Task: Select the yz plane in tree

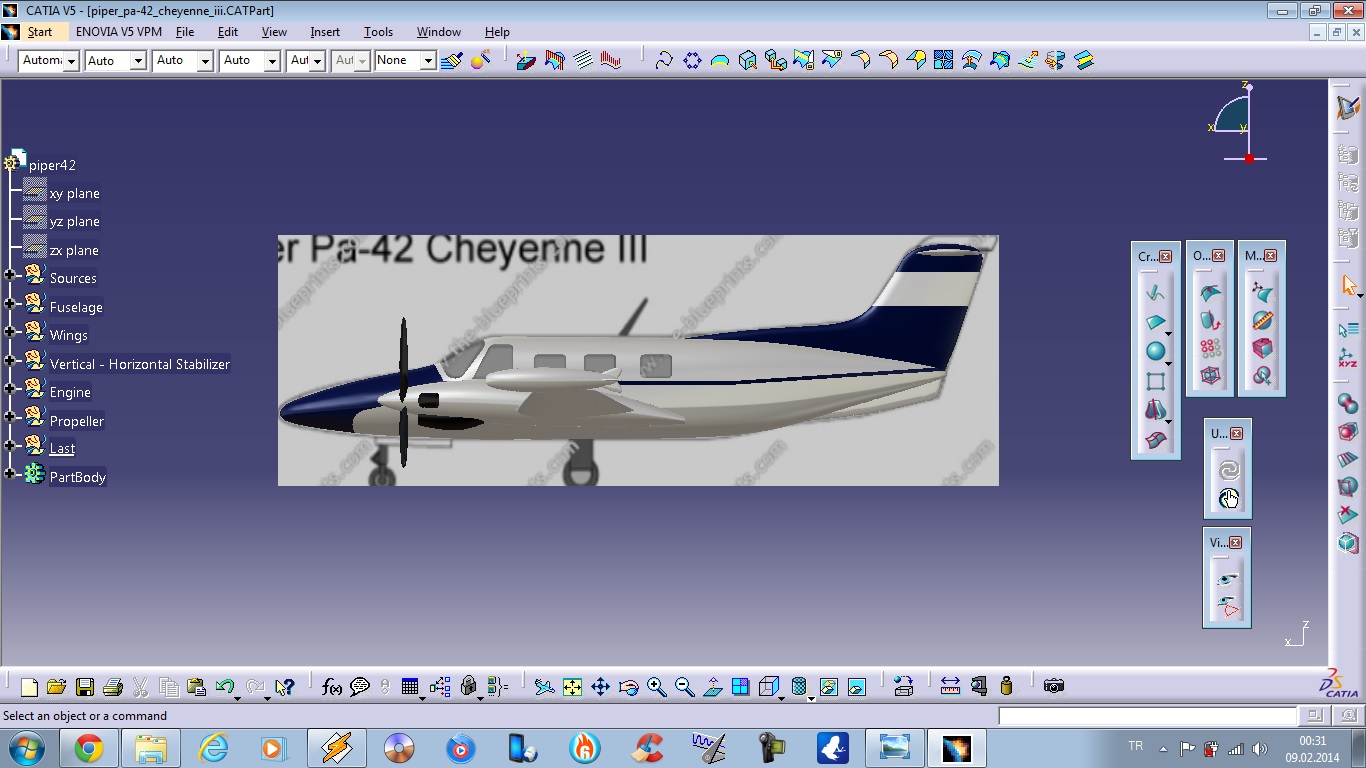Action: [x=74, y=221]
